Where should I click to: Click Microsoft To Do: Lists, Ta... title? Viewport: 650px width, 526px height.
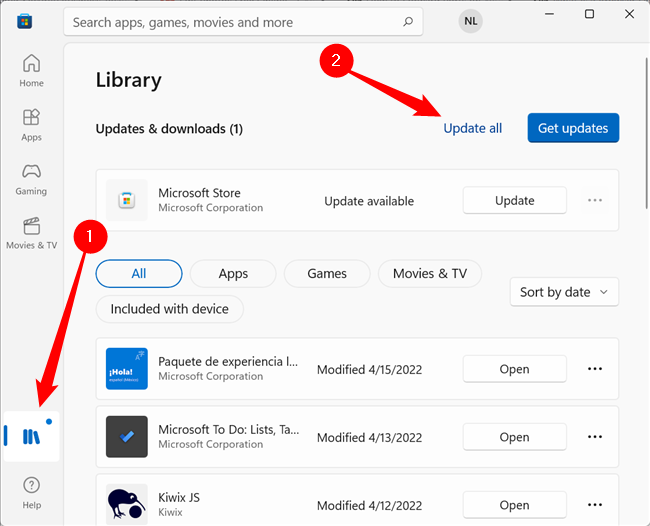tap(229, 429)
